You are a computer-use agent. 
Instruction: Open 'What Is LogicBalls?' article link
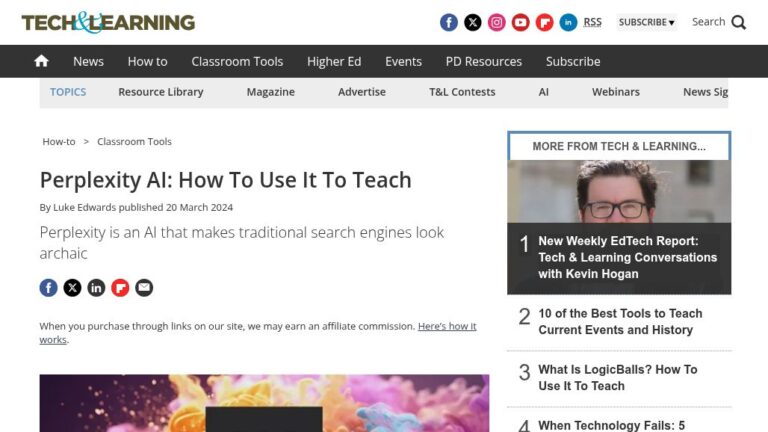click(x=617, y=377)
